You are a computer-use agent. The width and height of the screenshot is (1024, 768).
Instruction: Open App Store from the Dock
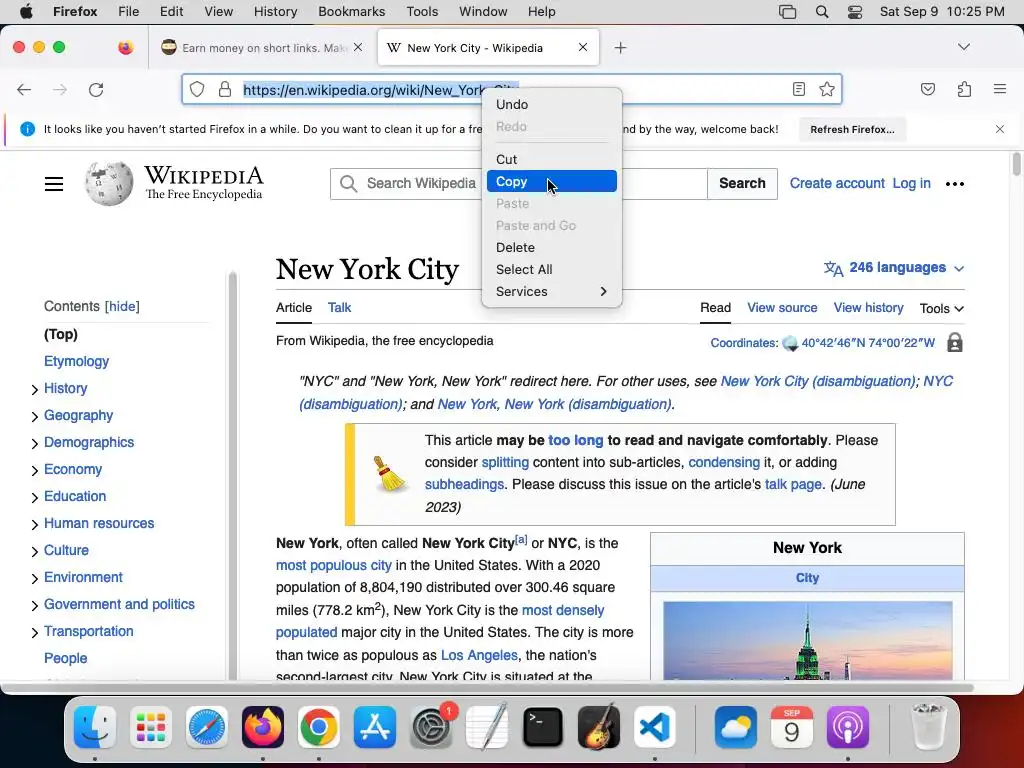375,727
